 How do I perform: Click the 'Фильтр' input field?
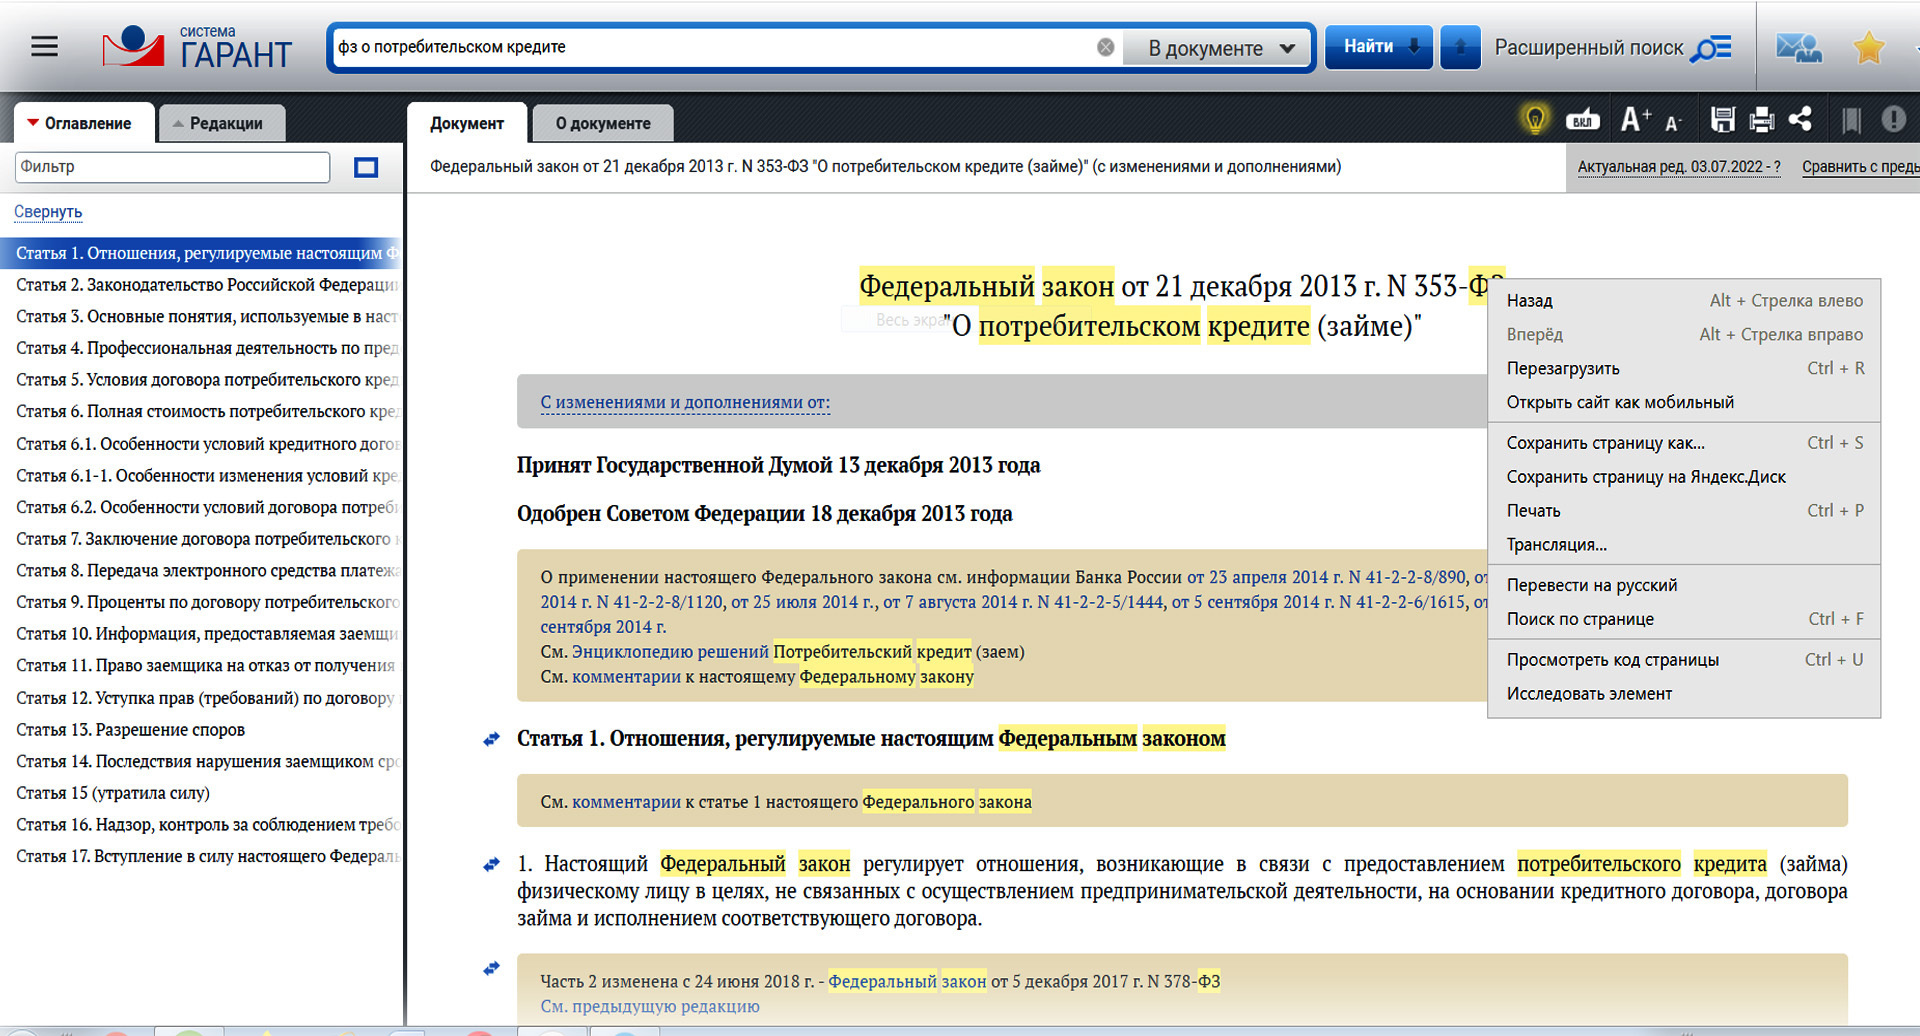tap(172, 167)
